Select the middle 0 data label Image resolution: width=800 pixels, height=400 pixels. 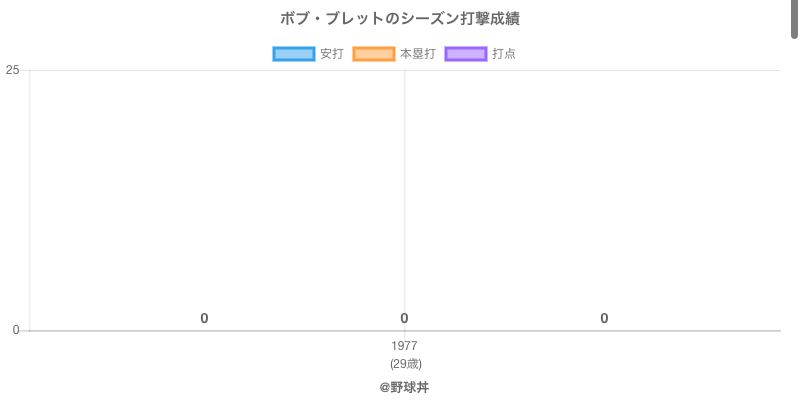point(404,318)
